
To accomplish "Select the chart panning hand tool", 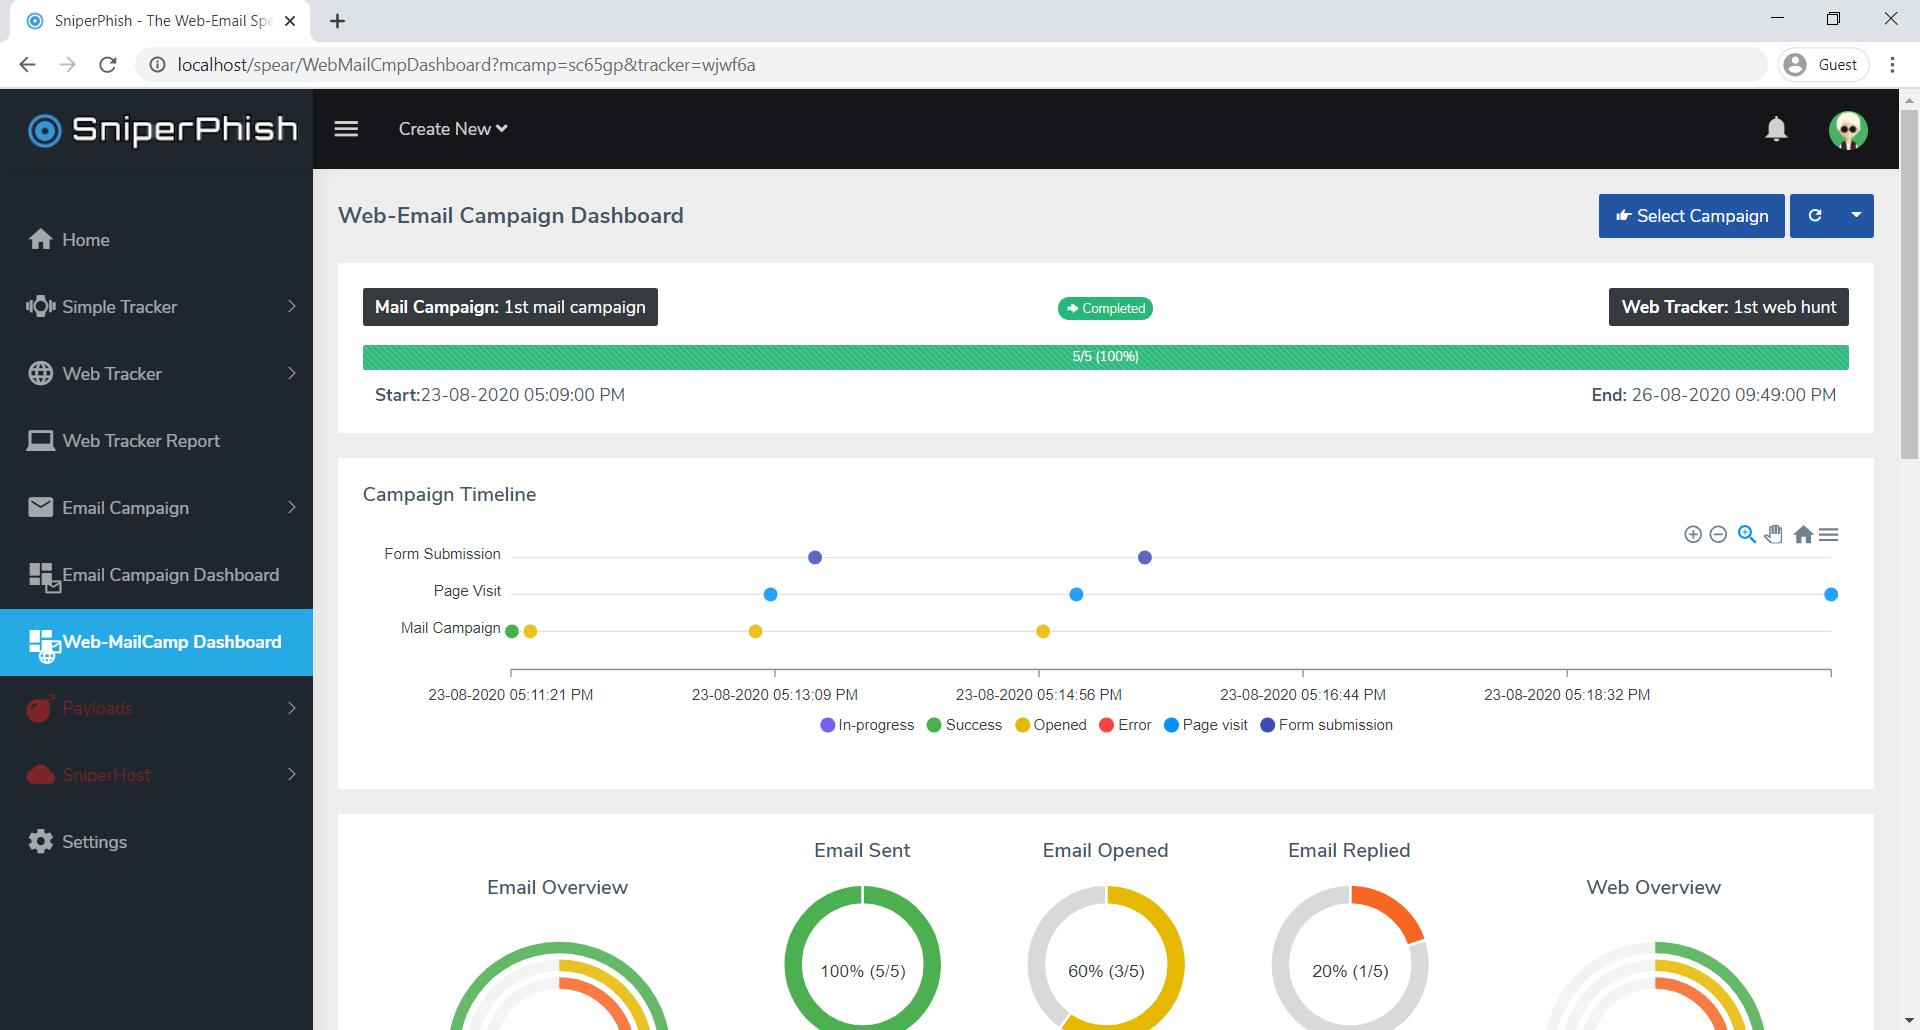I will (1774, 534).
